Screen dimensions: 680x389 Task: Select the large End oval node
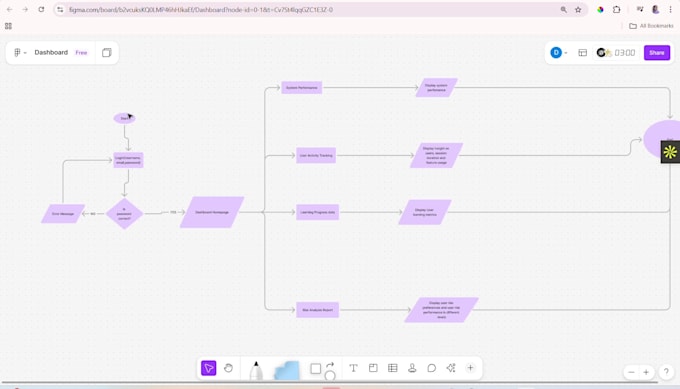pyautogui.click(x=661, y=139)
